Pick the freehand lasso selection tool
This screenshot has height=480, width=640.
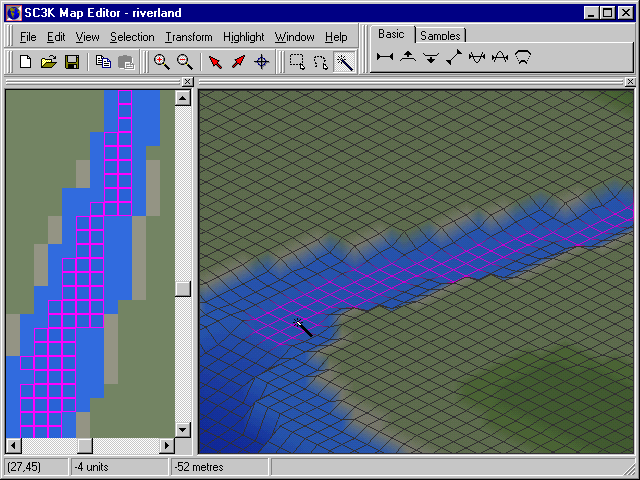pos(320,62)
